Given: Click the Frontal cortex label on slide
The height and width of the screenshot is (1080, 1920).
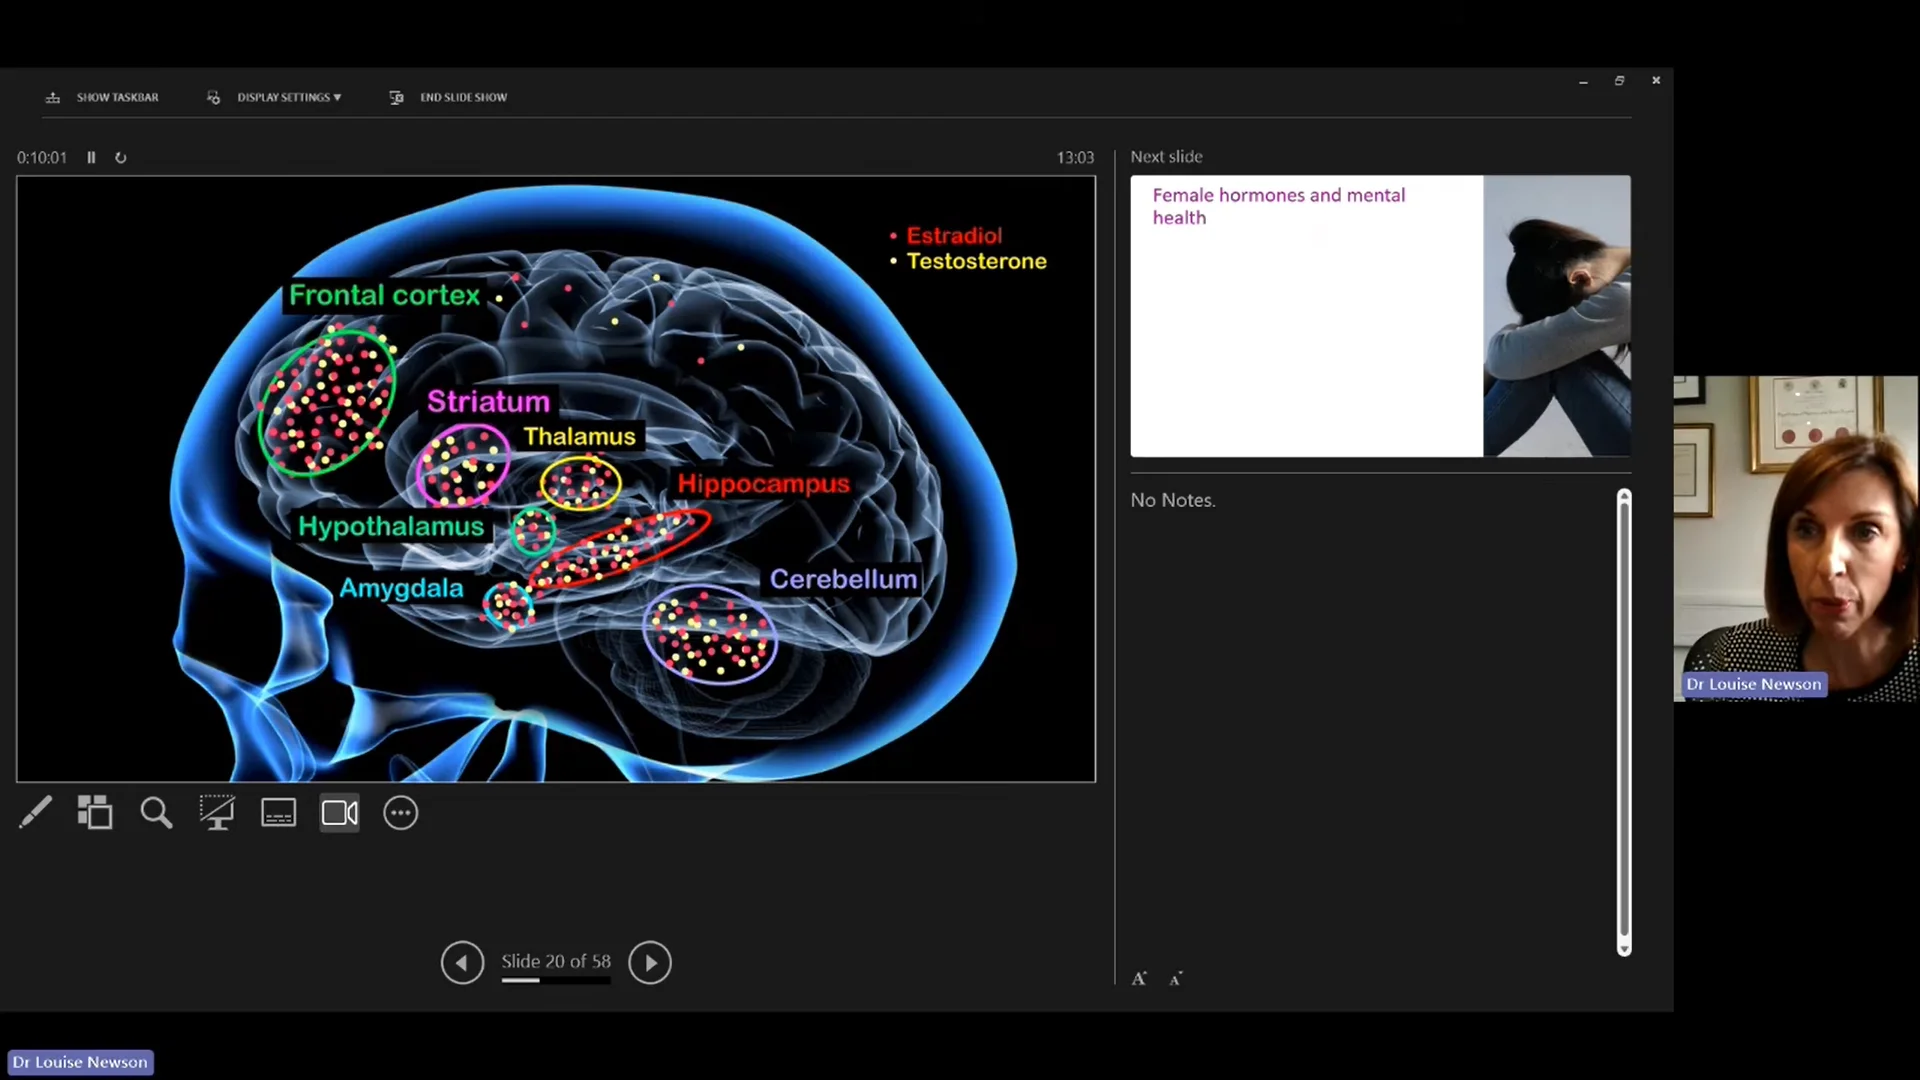Looking at the screenshot, I should (x=385, y=295).
